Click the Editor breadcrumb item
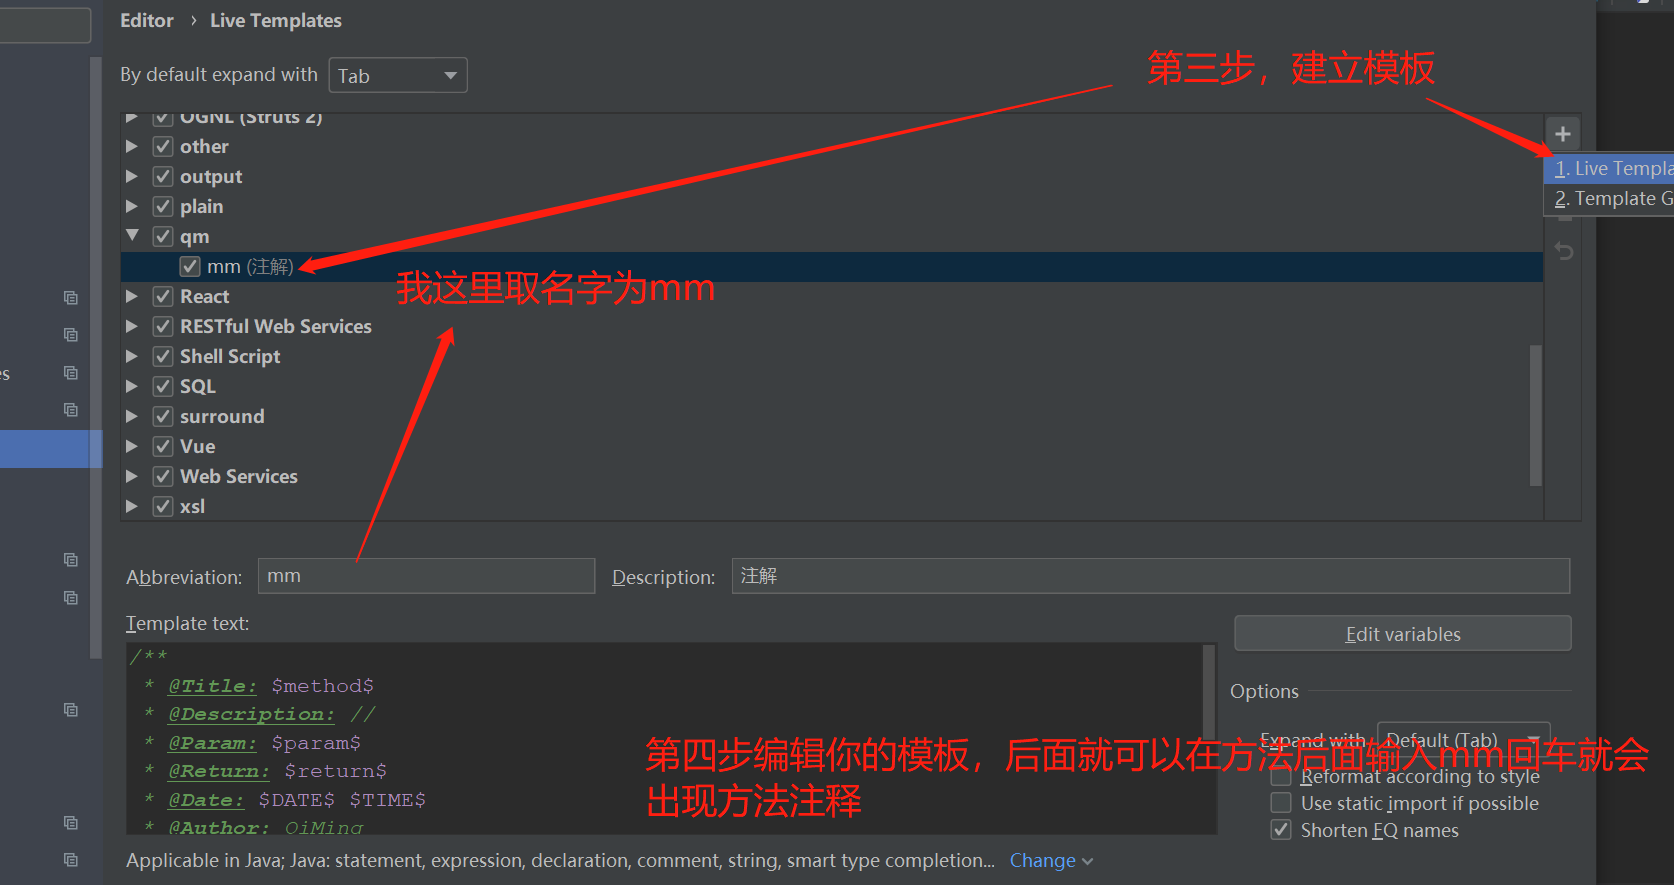 pos(146,21)
